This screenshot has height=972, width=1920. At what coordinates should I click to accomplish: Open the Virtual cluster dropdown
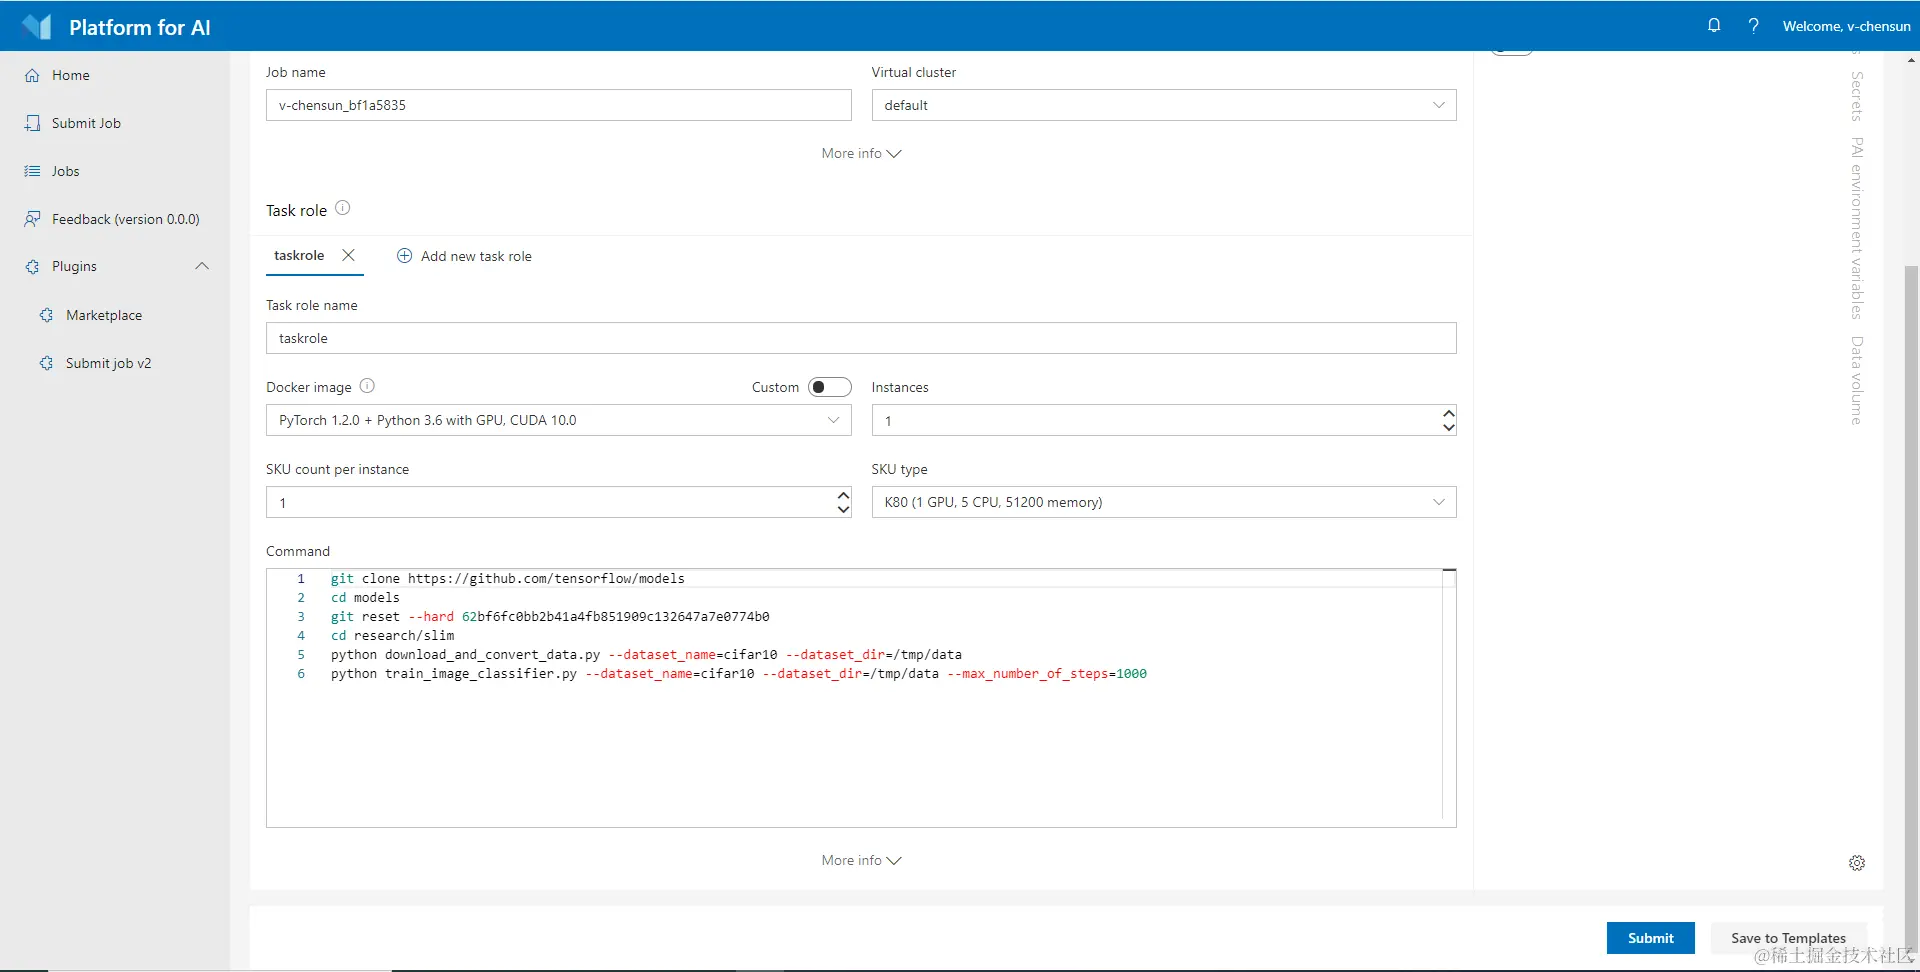pyautogui.click(x=1164, y=105)
